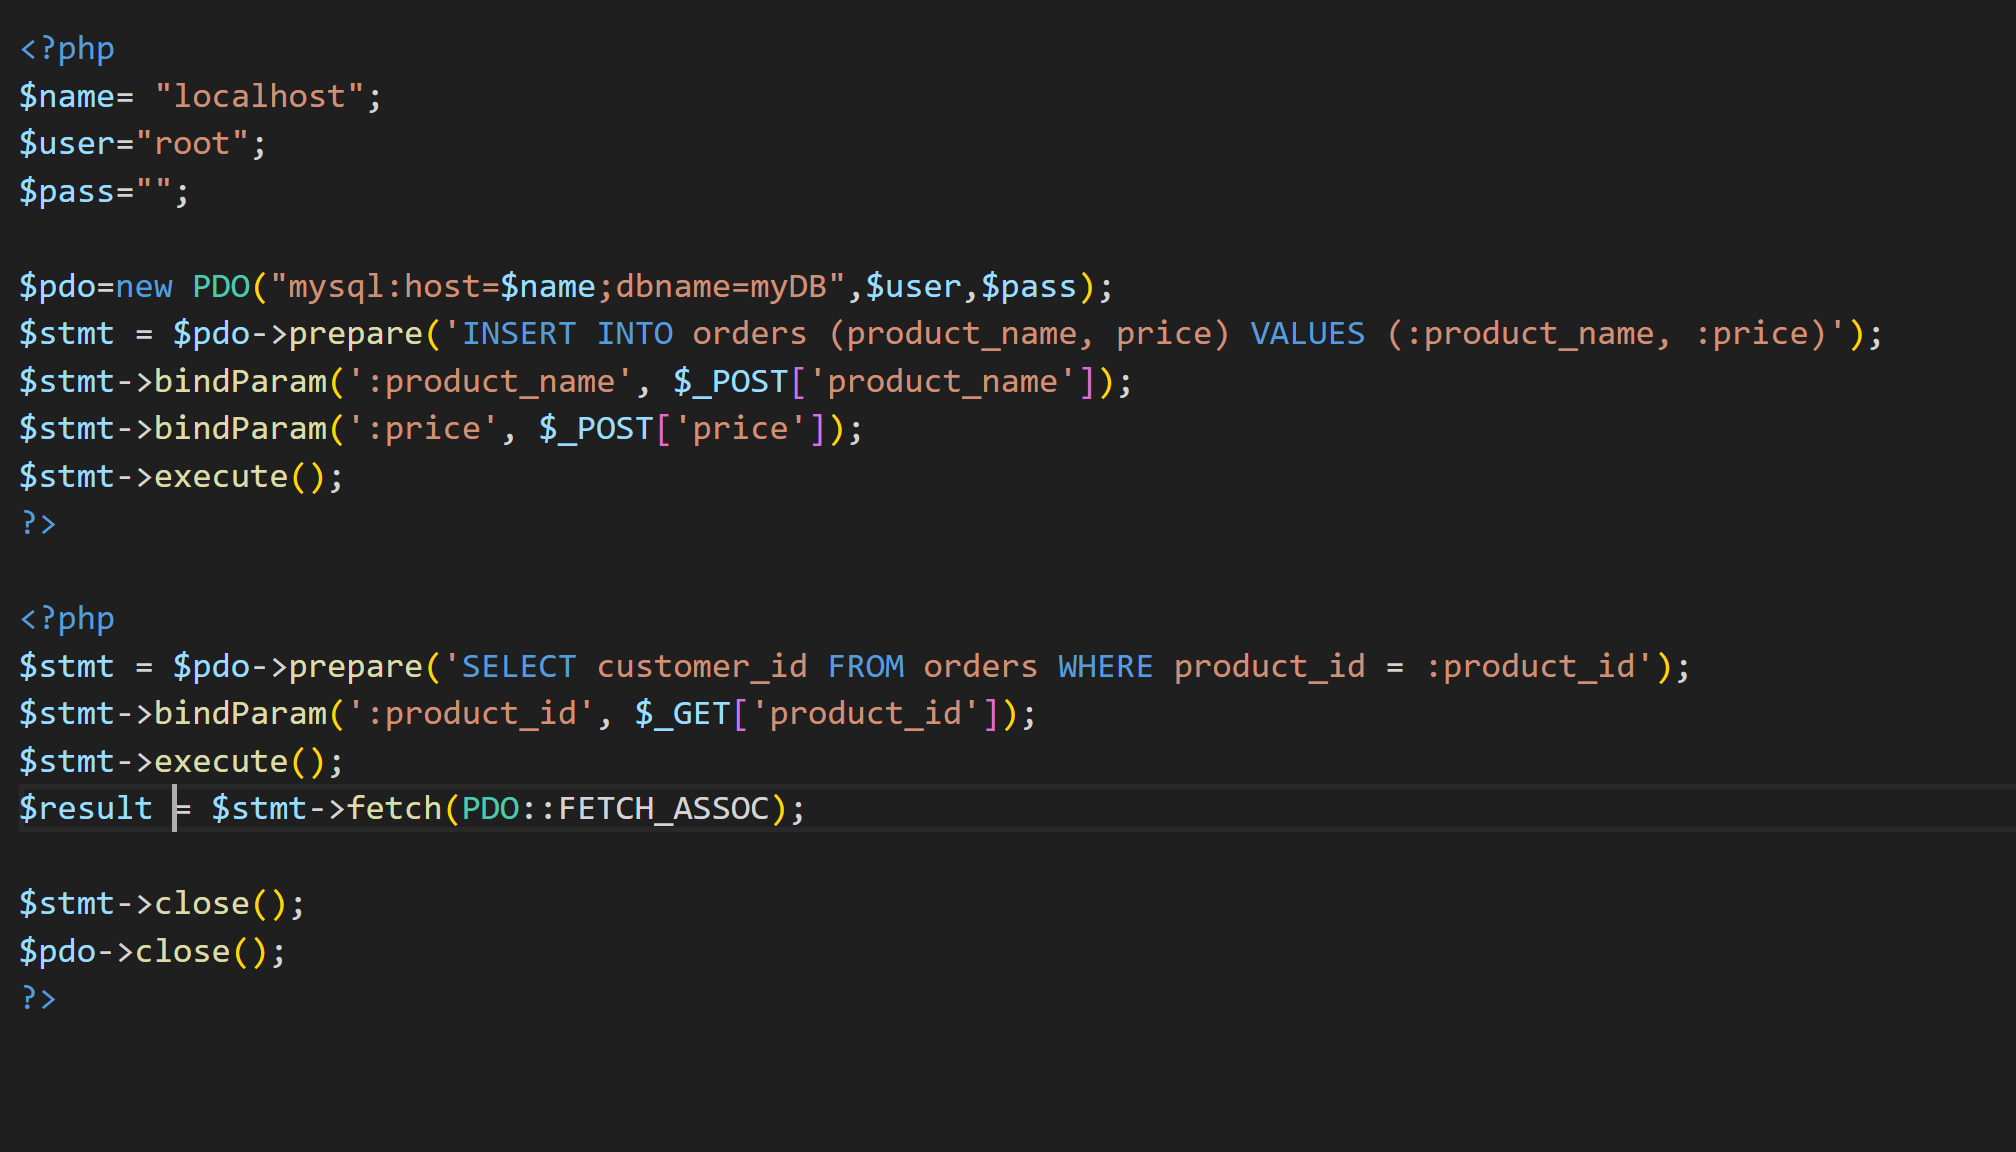2016x1152 pixels.
Task: Click the $stmt->close() statement
Action: pyautogui.click(x=160, y=902)
